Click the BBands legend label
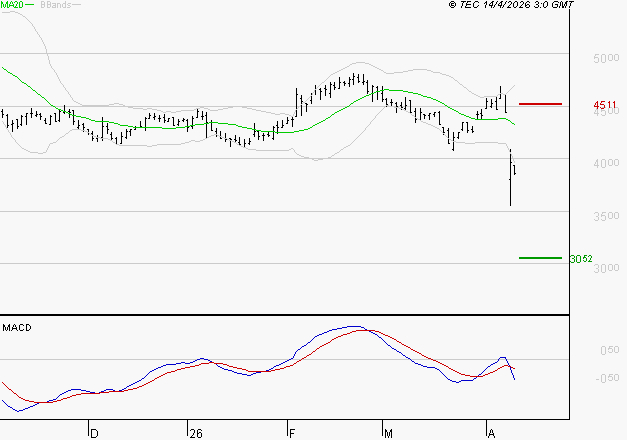 (x=54, y=5)
